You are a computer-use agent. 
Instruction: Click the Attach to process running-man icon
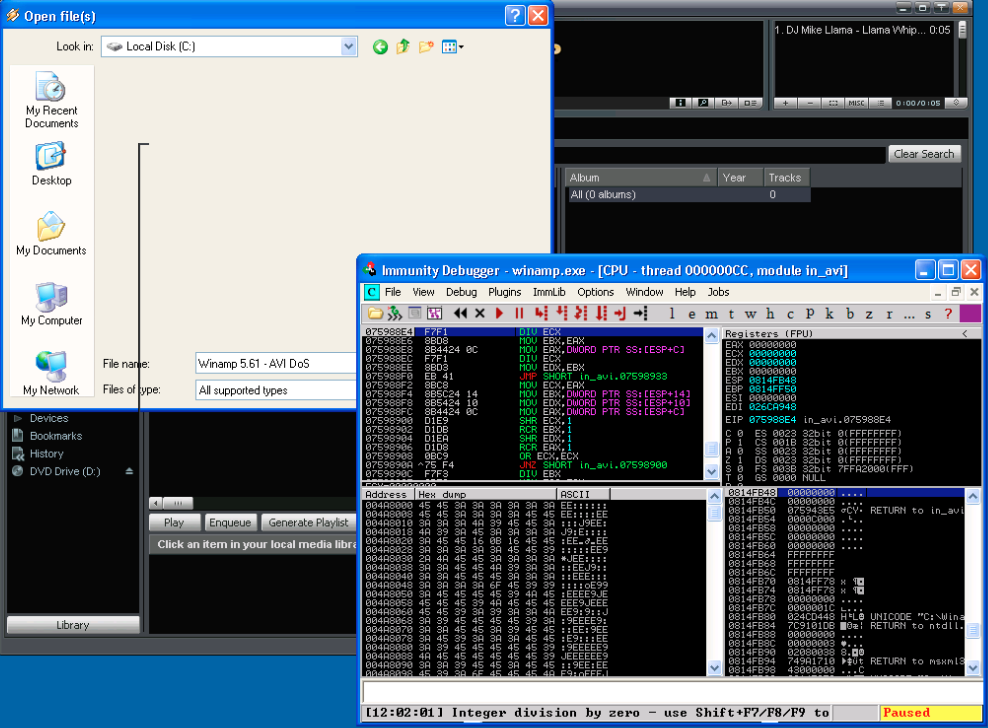(395, 313)
